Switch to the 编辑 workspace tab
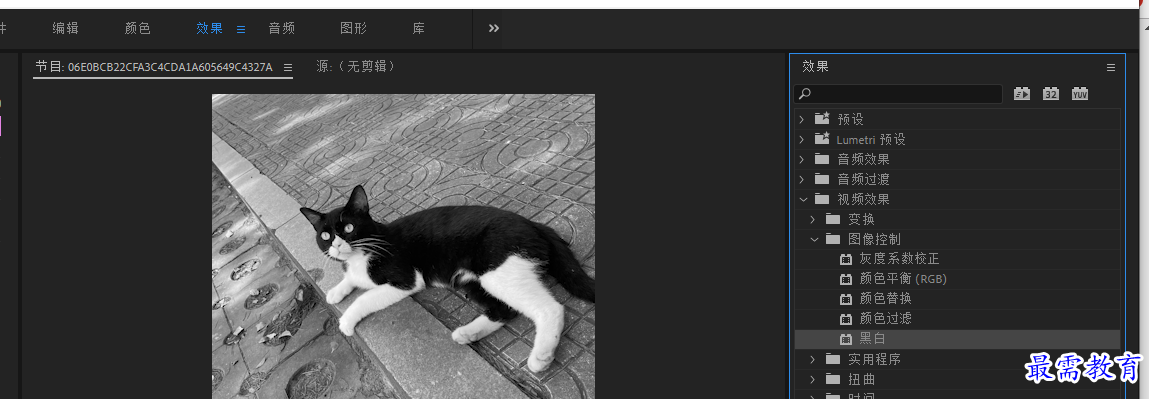1149x399 pixels. pyautogui.click(x=65, y=29)
